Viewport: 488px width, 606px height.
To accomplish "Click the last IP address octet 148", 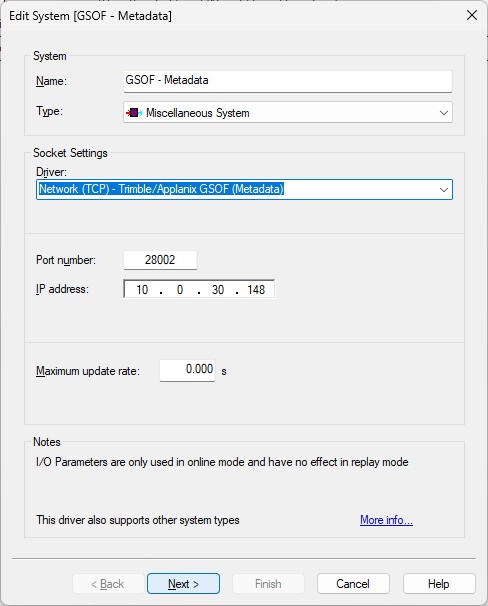I will coord(256,289).
